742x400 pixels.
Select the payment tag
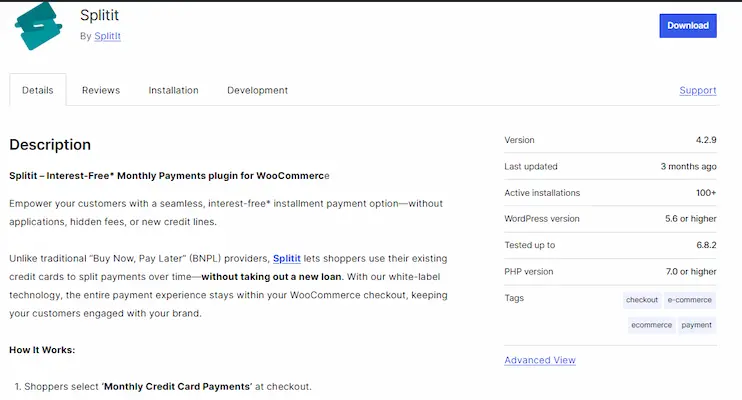click(696, 325)
